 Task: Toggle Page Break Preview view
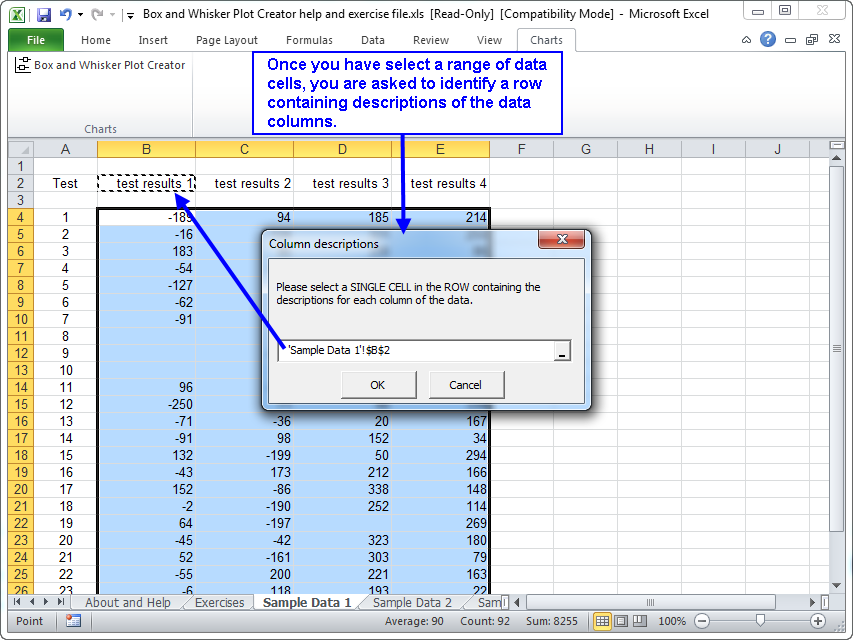[x=640, y=621]
